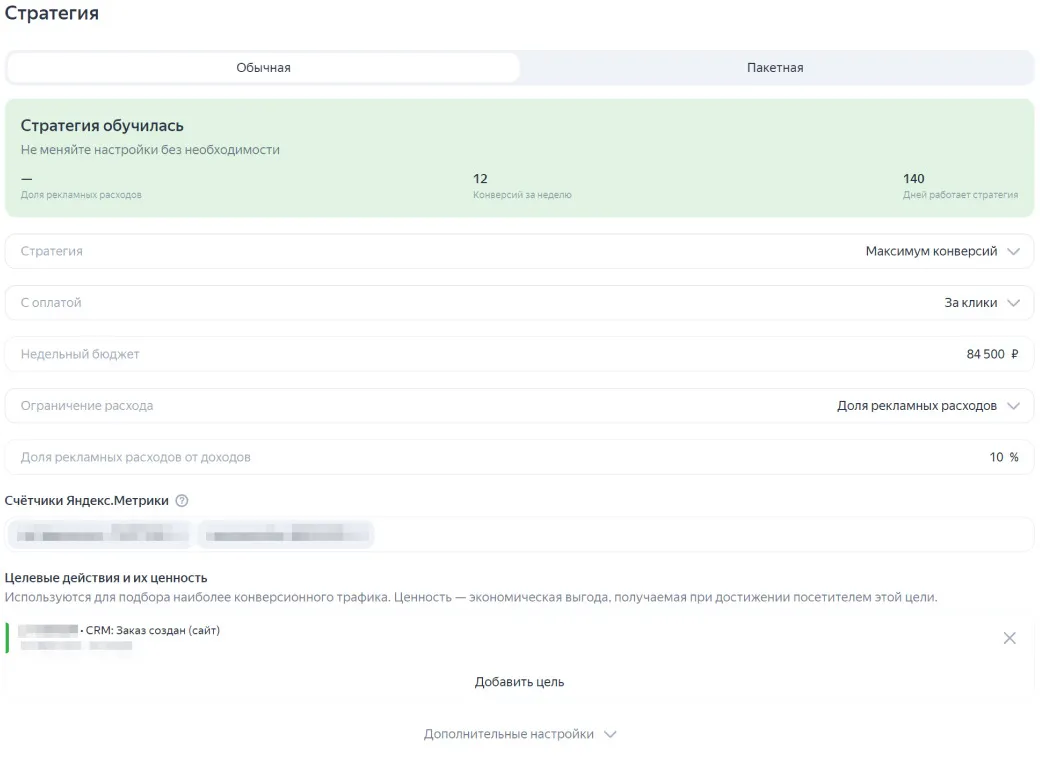
Task: Click the Яндекс.Метрики counters field
Action: tap(519, 535)
